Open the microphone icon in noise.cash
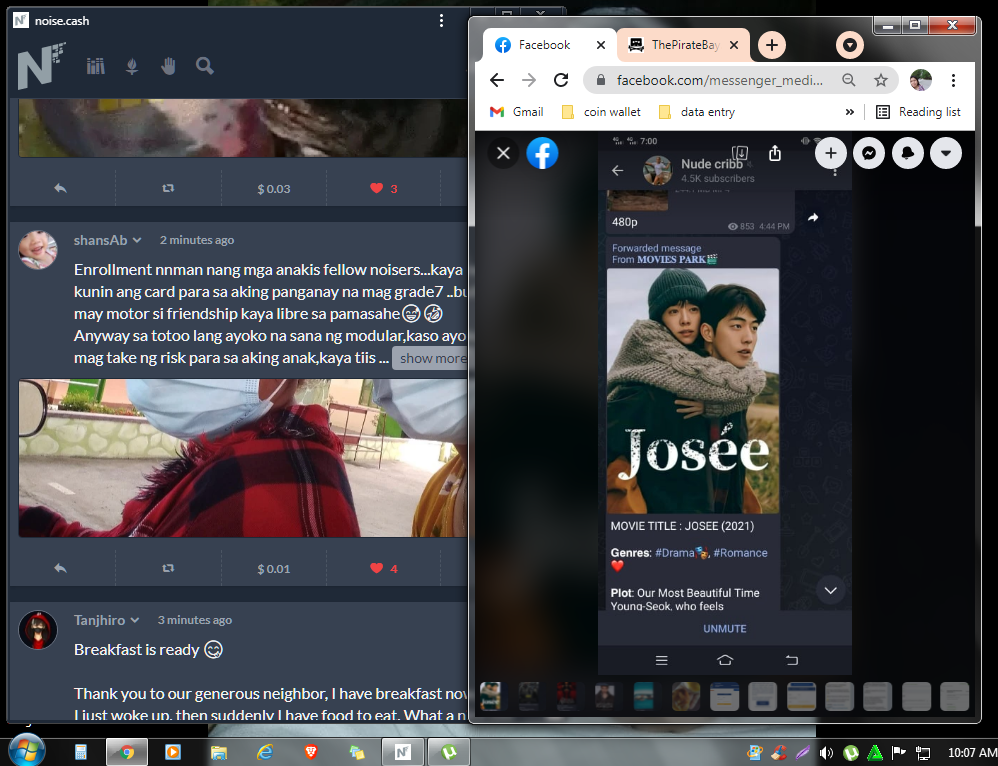 click(x=132, y=66)
